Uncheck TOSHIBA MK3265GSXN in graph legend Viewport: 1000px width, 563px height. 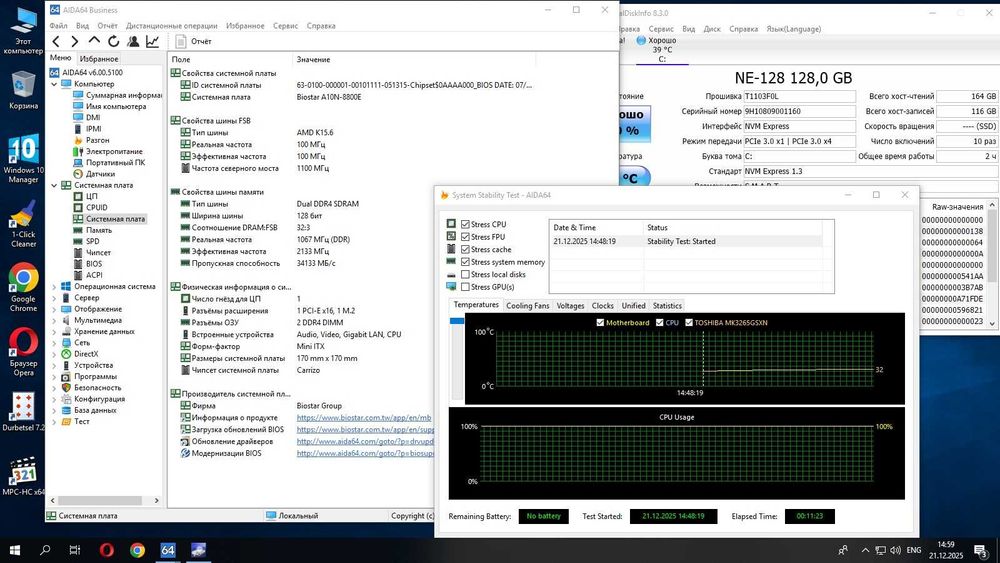[x=689, y=323]
